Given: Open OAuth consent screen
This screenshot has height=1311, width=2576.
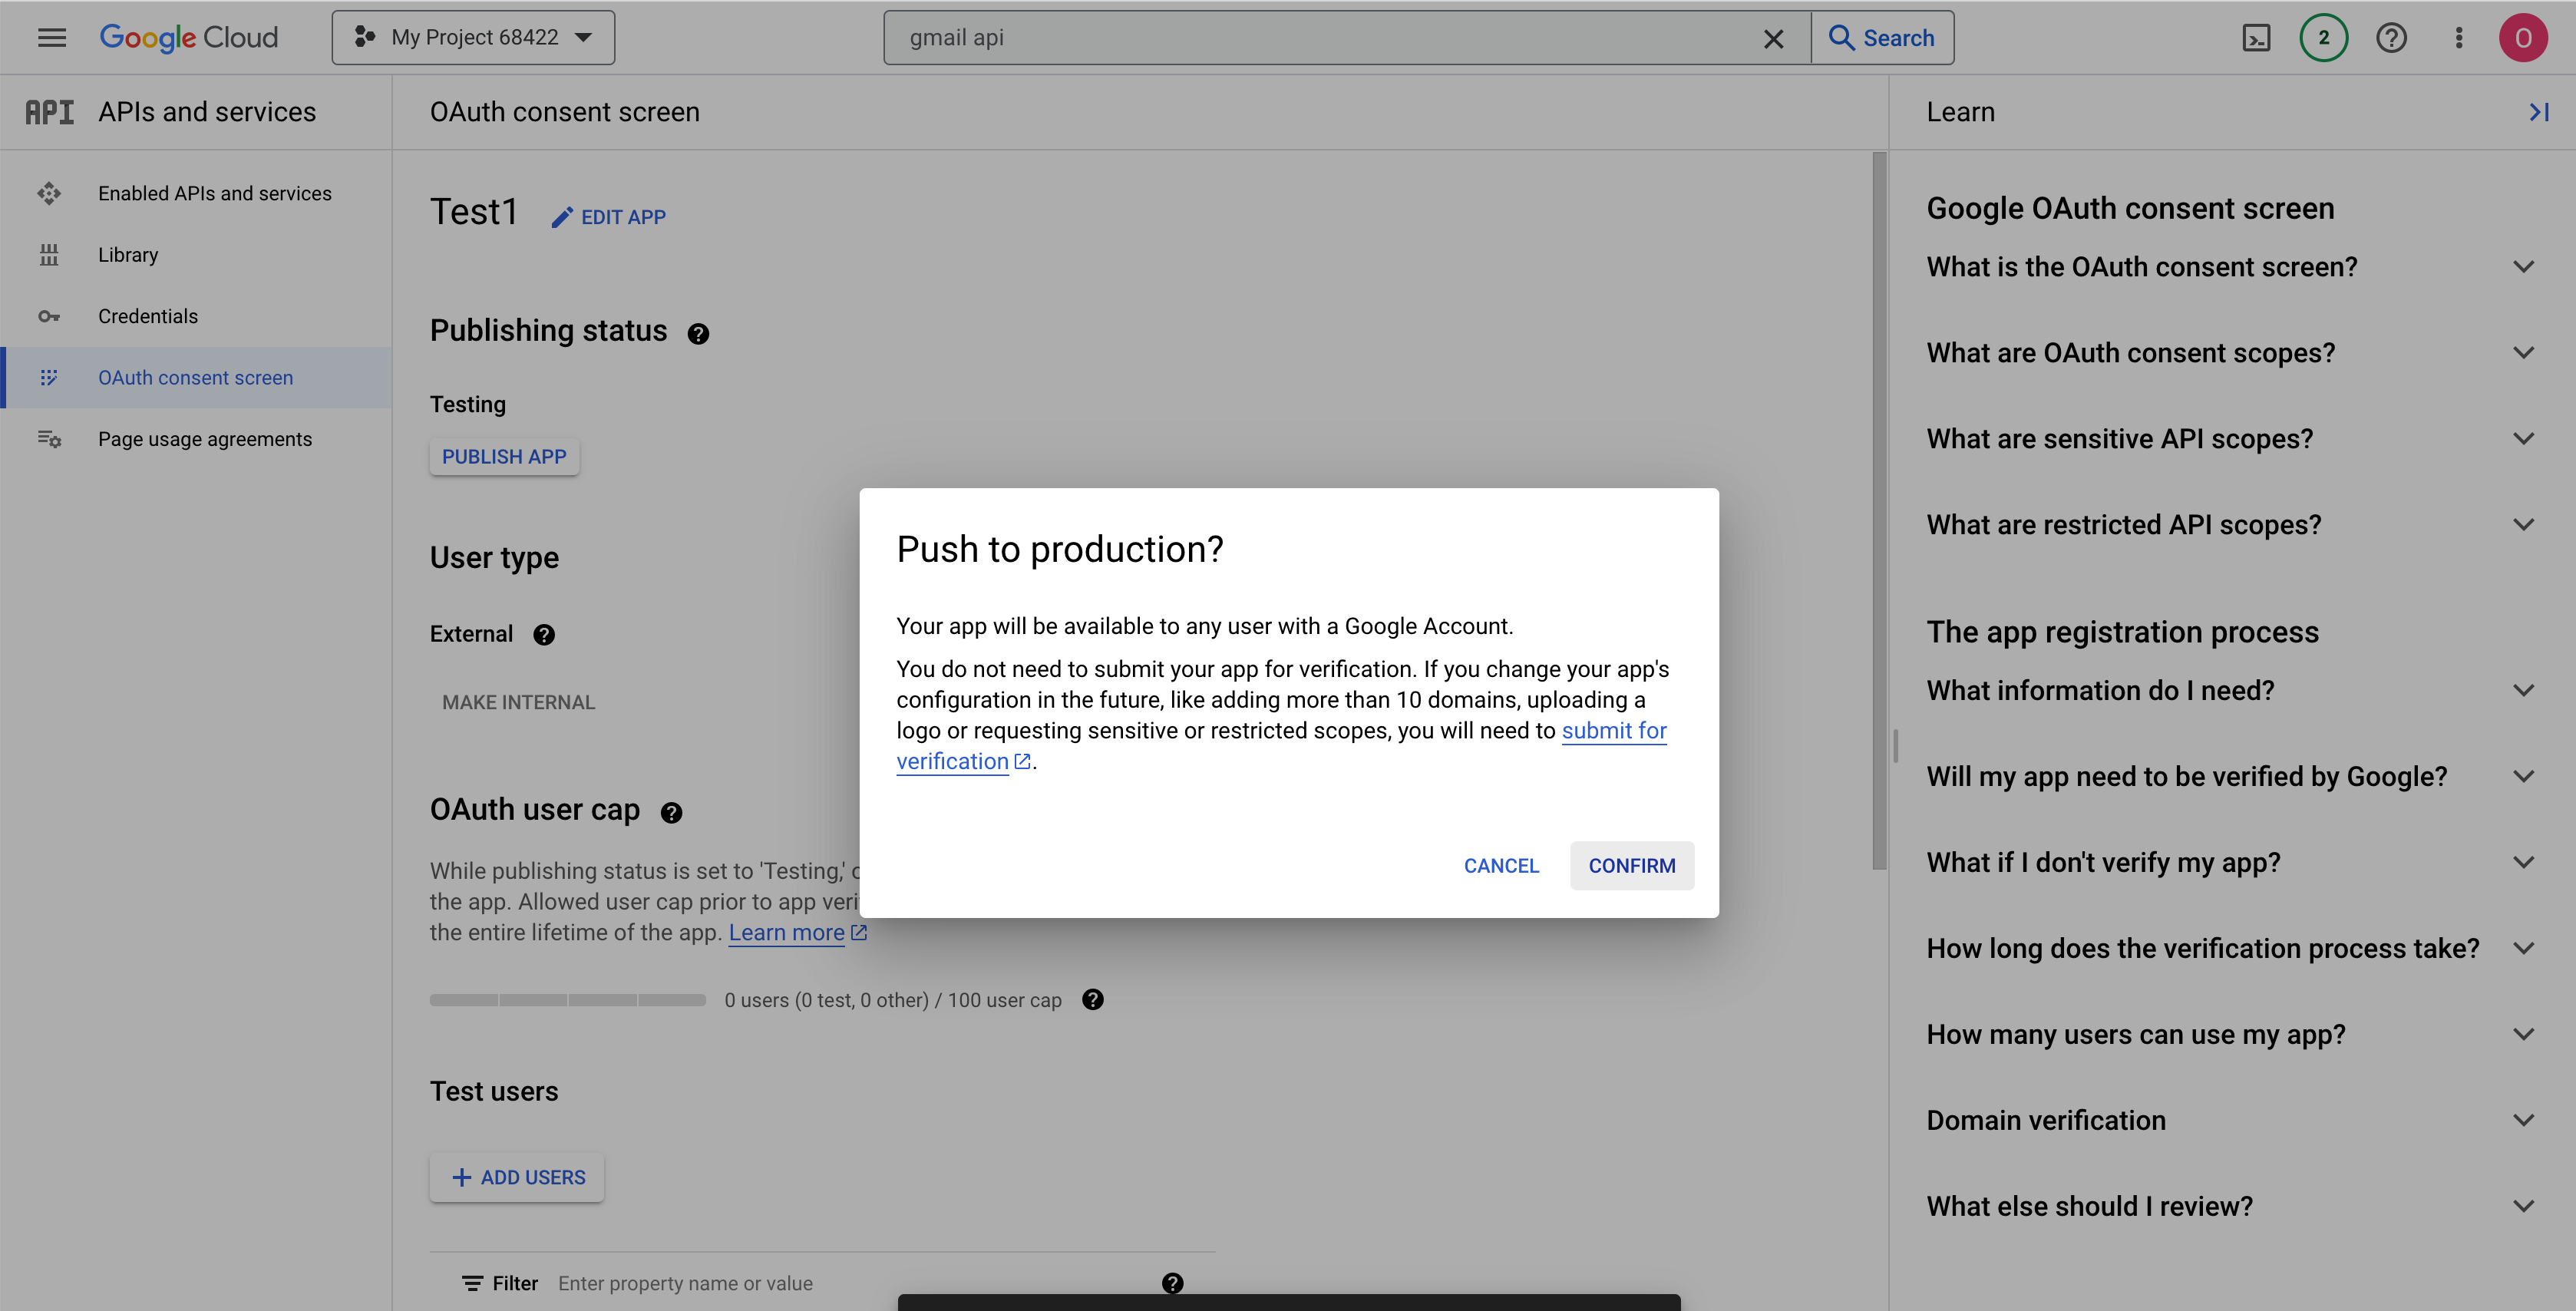Looking at the screenshot, I should (196, 376).
